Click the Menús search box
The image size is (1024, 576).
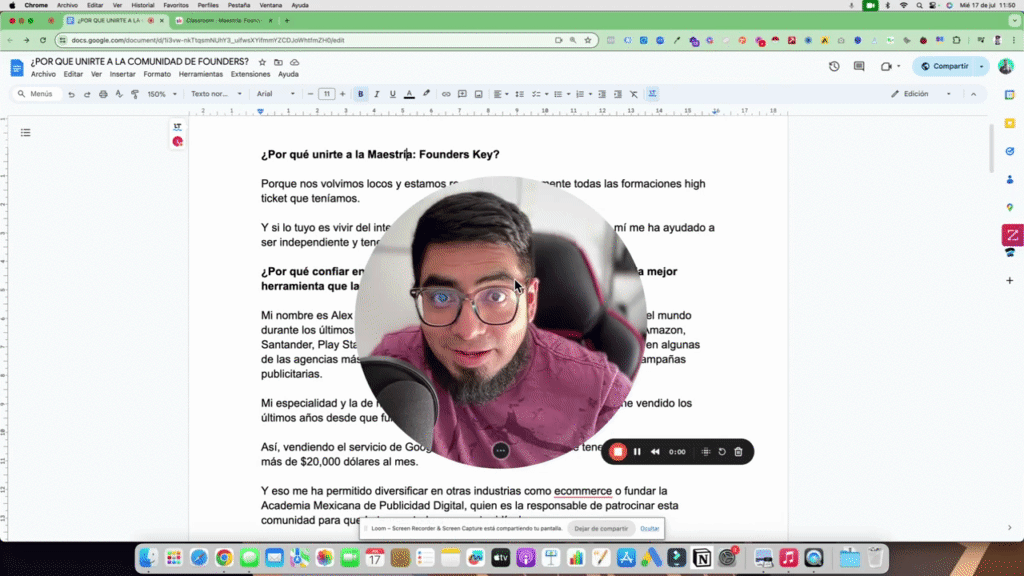pyautogui.click(x=37, y=94)
